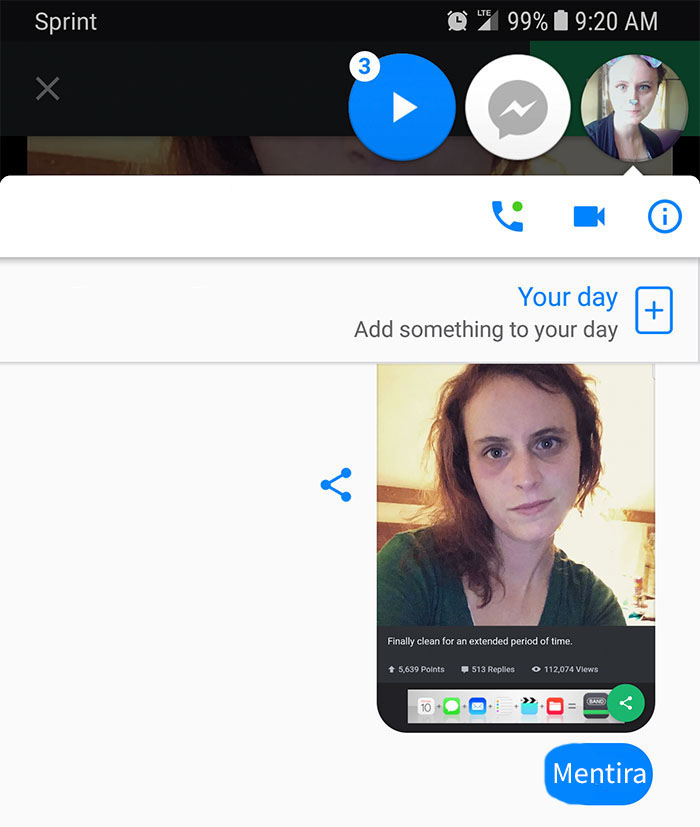The height and width of the screenshot is (827, 700).
Task: Tap the clapperboard icon in image strip
Action: pos(529,706)
